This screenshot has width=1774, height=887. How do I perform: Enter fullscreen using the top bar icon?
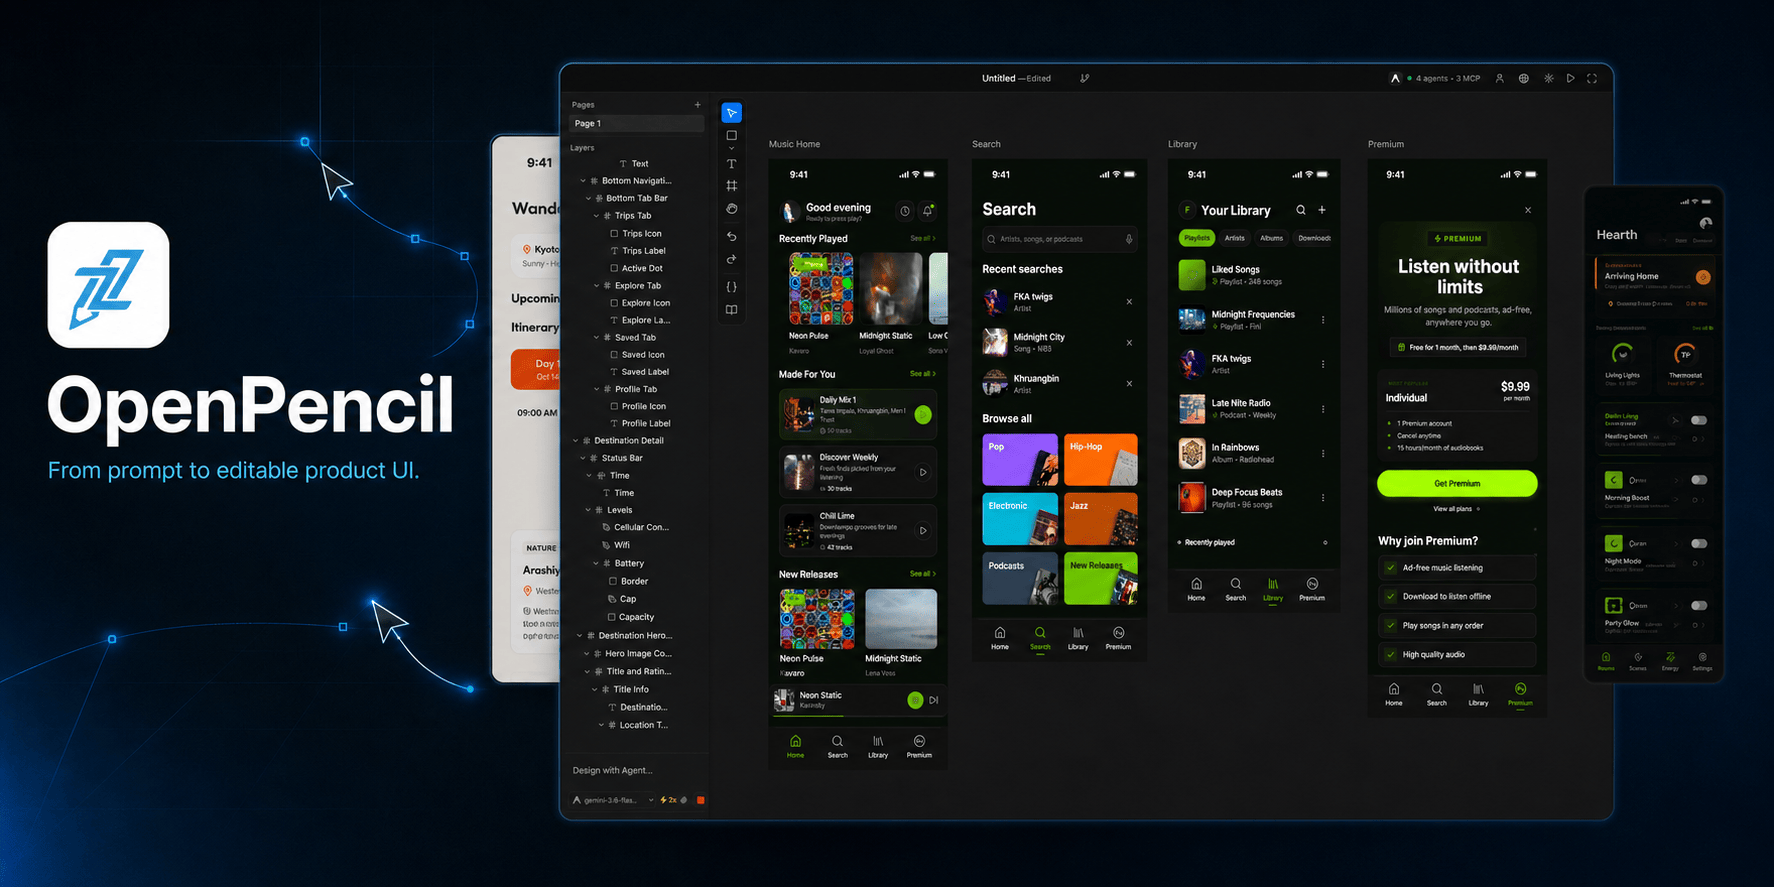(1592, 78)
